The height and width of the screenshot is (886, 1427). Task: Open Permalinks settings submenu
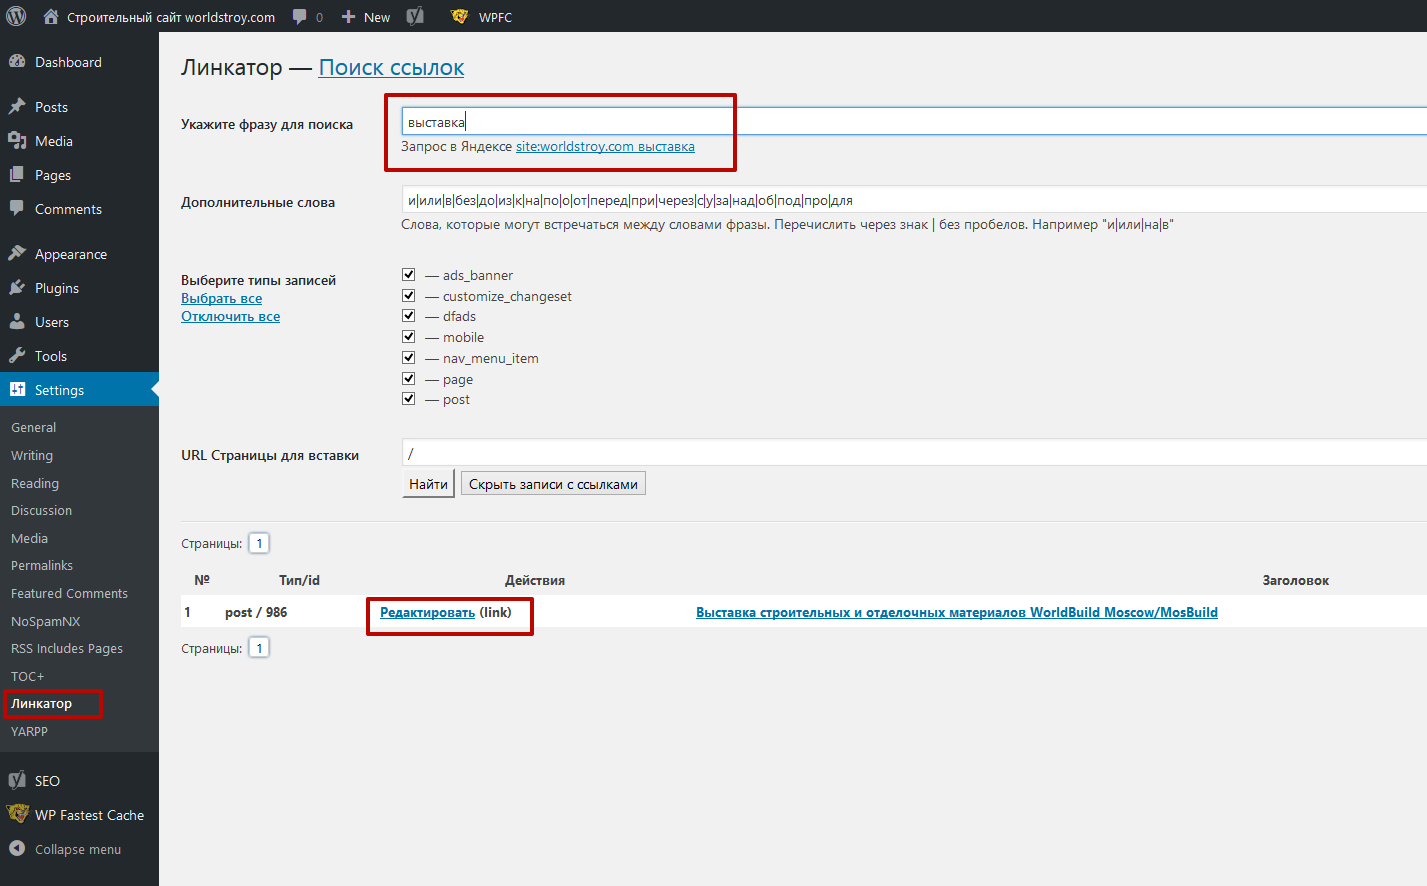click(42, 565)
